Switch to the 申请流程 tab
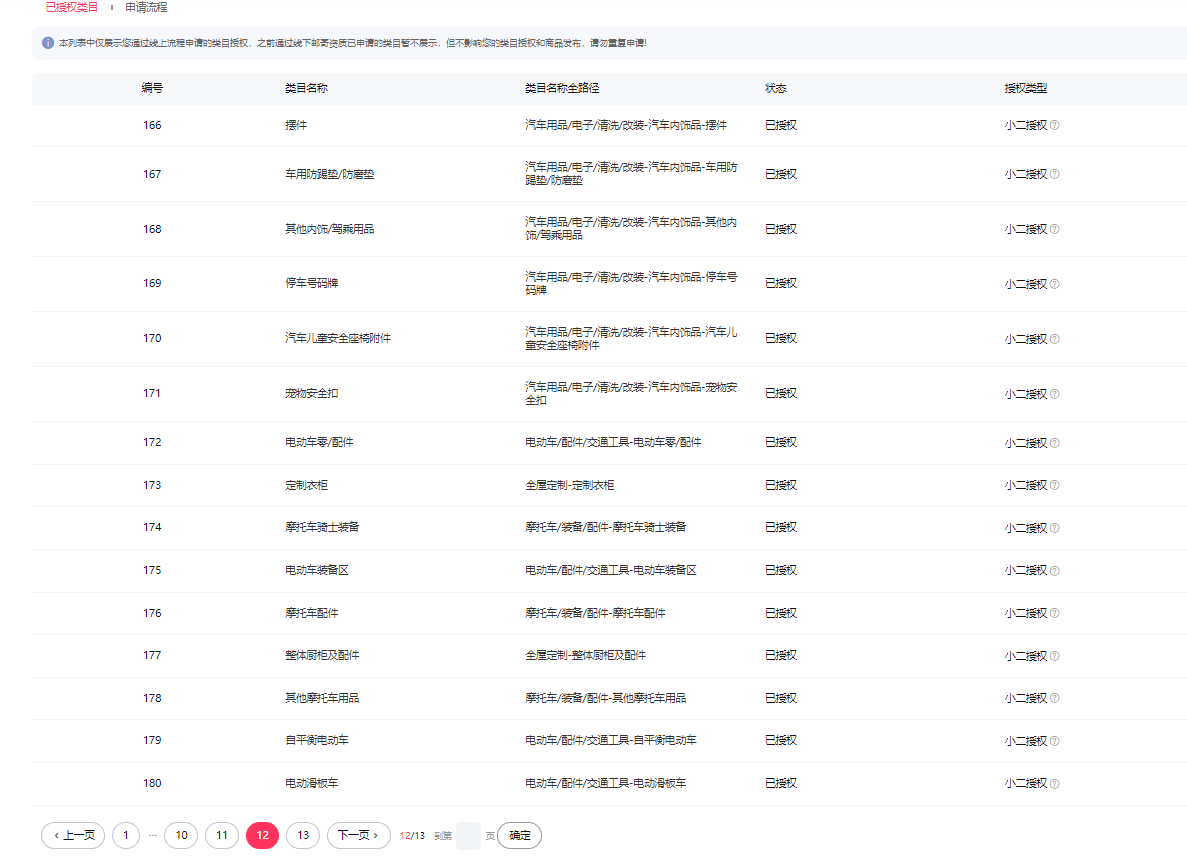The width and height of the screenshot is (1187, 865). point(146,7)
